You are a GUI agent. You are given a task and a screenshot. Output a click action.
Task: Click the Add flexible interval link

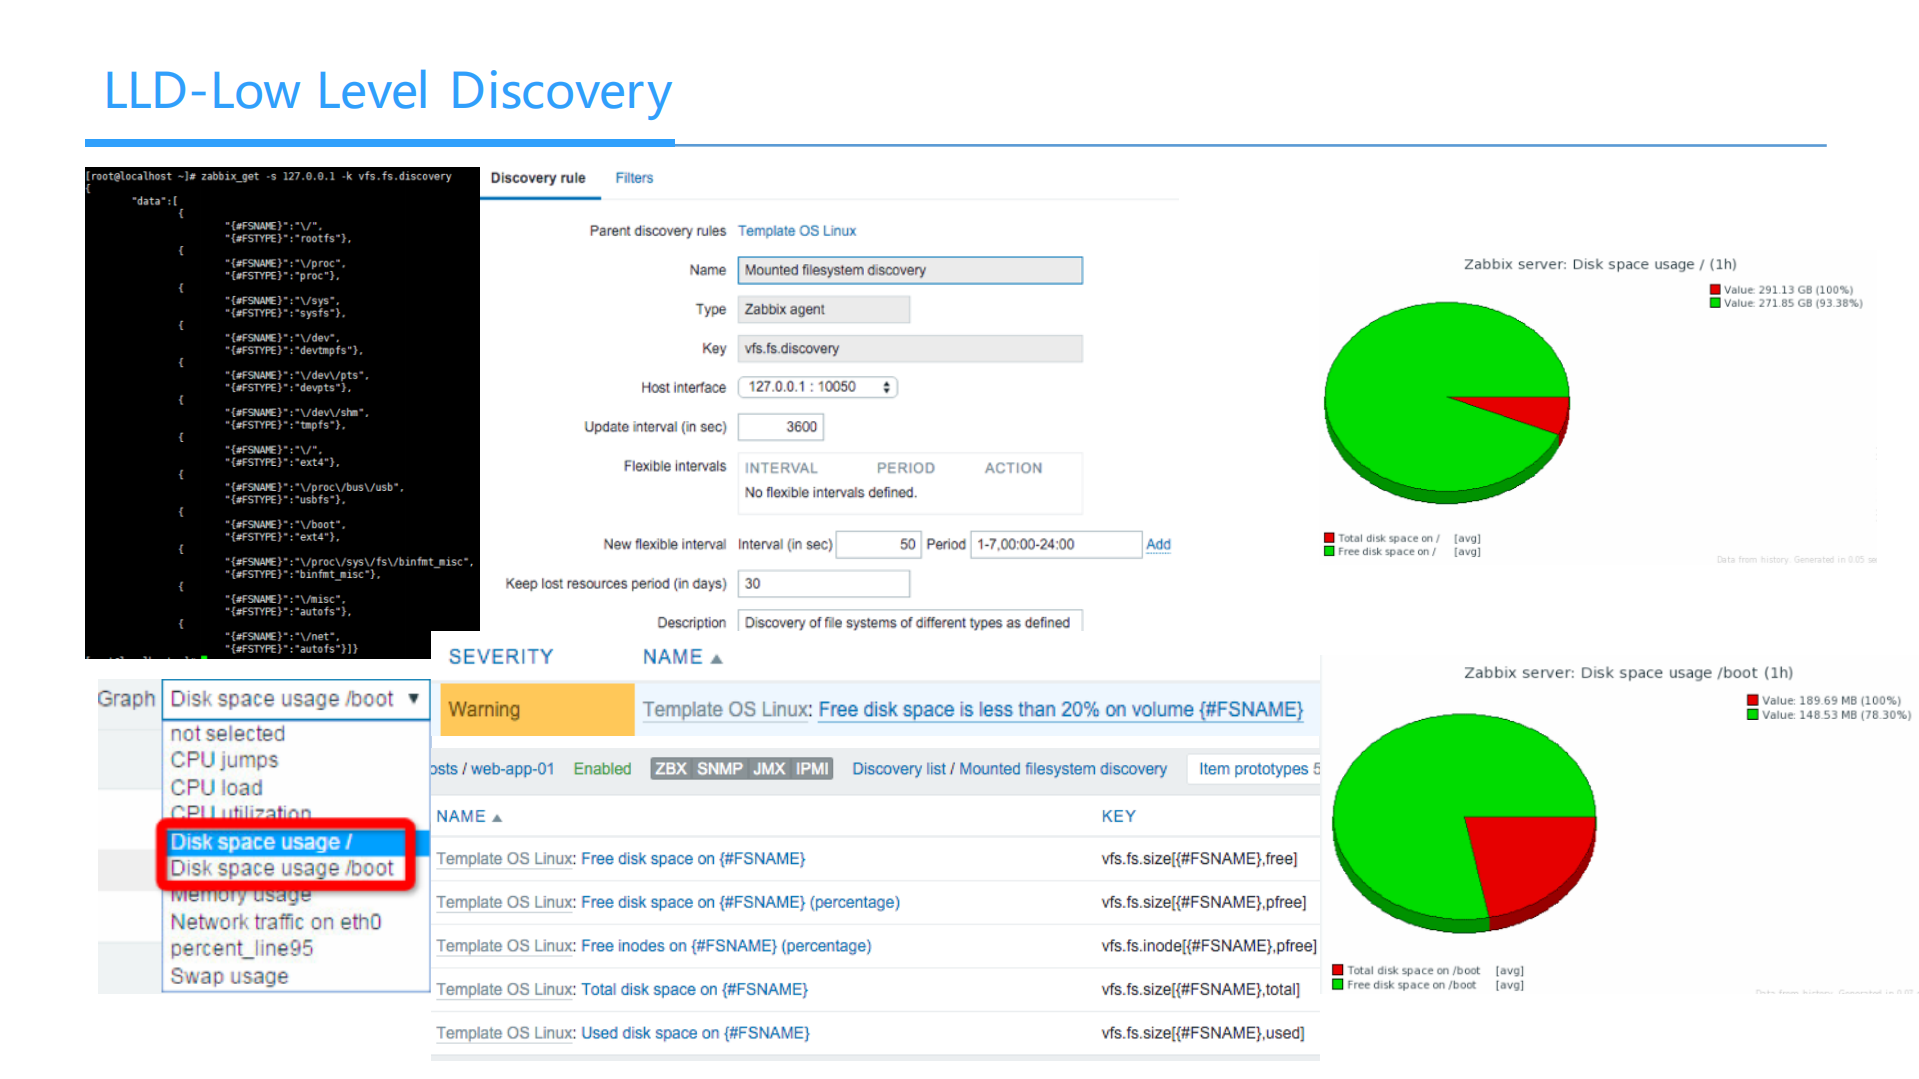(x=1158, y=544)
